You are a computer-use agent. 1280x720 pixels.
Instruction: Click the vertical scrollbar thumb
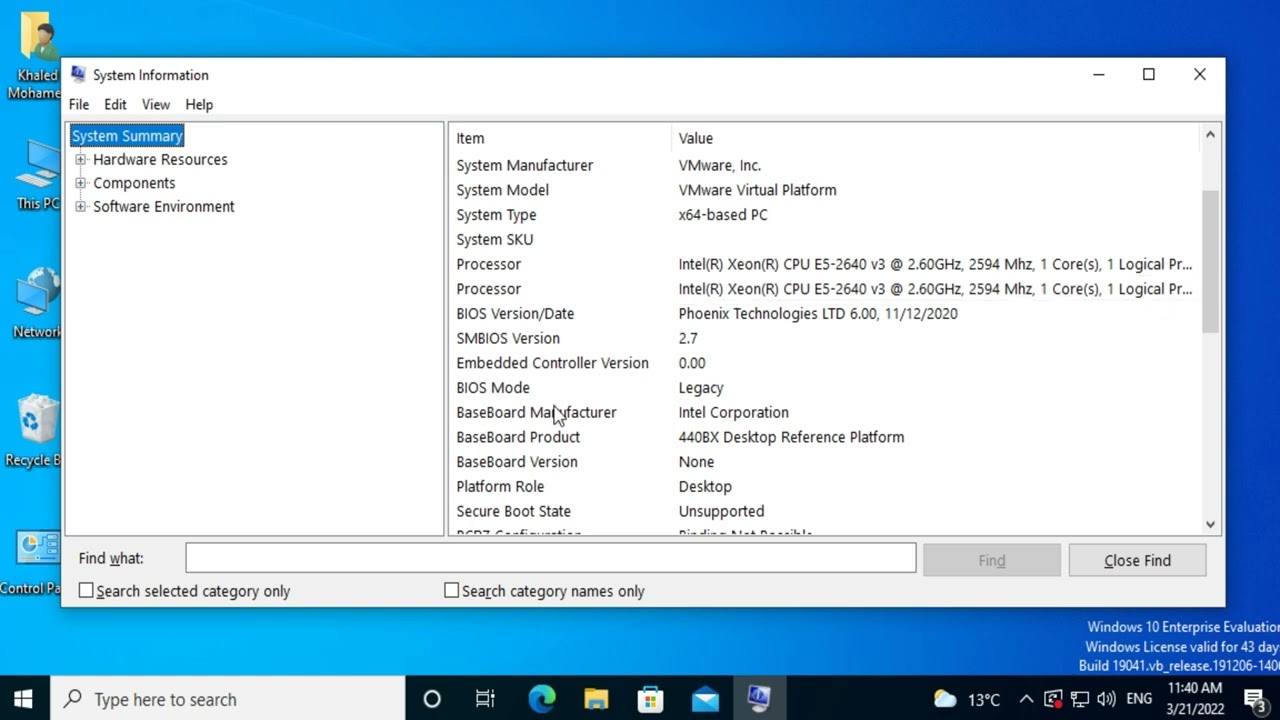click(1210, 261)
